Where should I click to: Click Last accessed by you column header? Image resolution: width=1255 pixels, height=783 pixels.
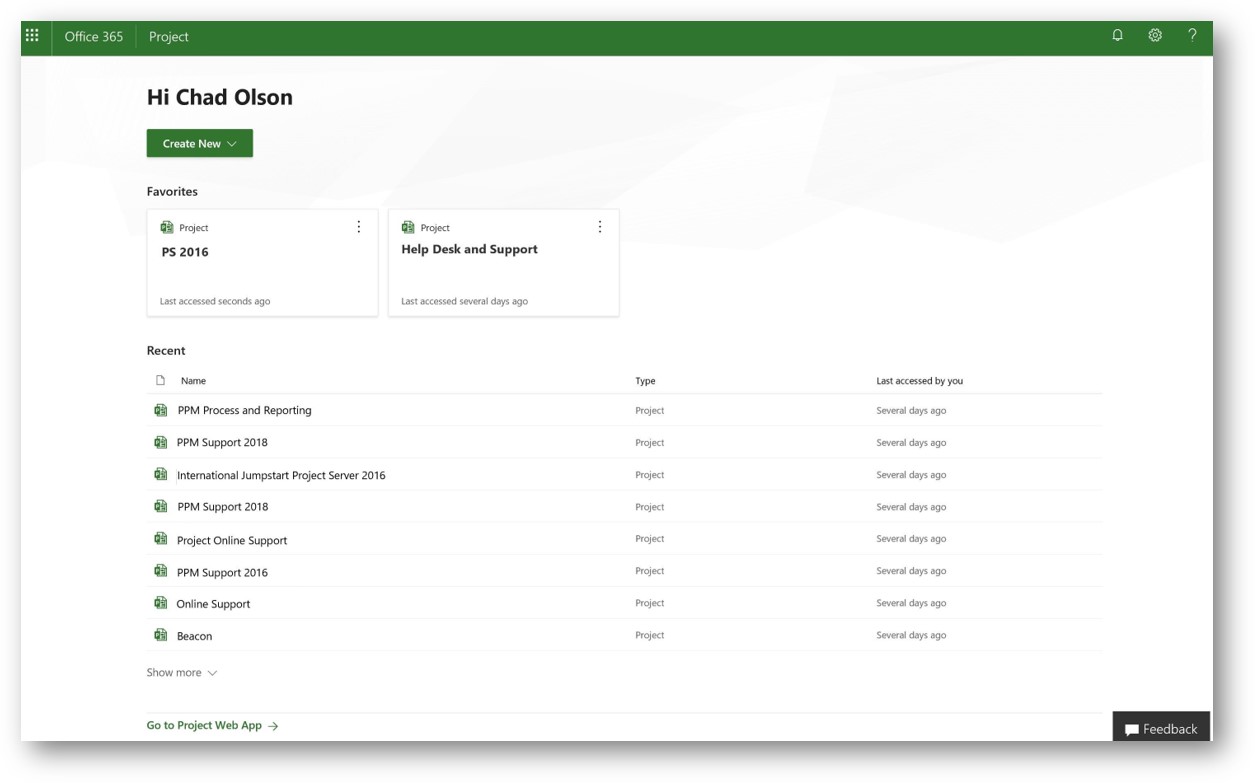[920, 381]
